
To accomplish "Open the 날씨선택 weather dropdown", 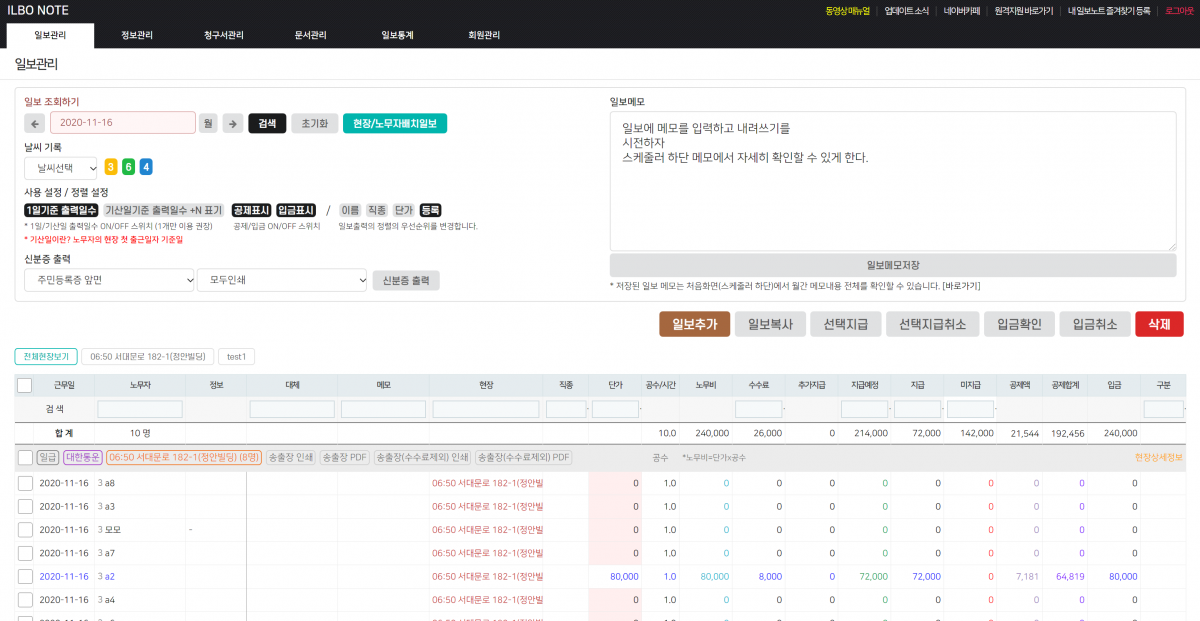I will coord(61,168).
